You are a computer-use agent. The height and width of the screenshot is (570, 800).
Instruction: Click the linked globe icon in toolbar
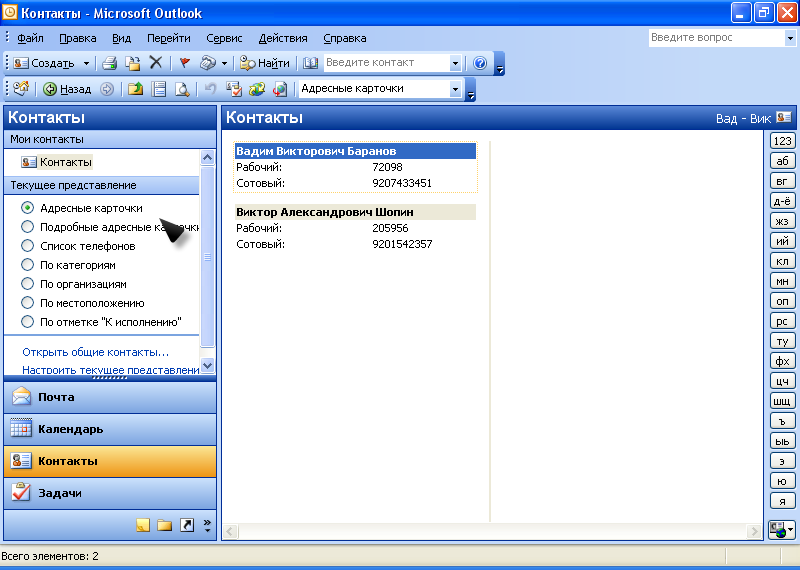(257, 89)
